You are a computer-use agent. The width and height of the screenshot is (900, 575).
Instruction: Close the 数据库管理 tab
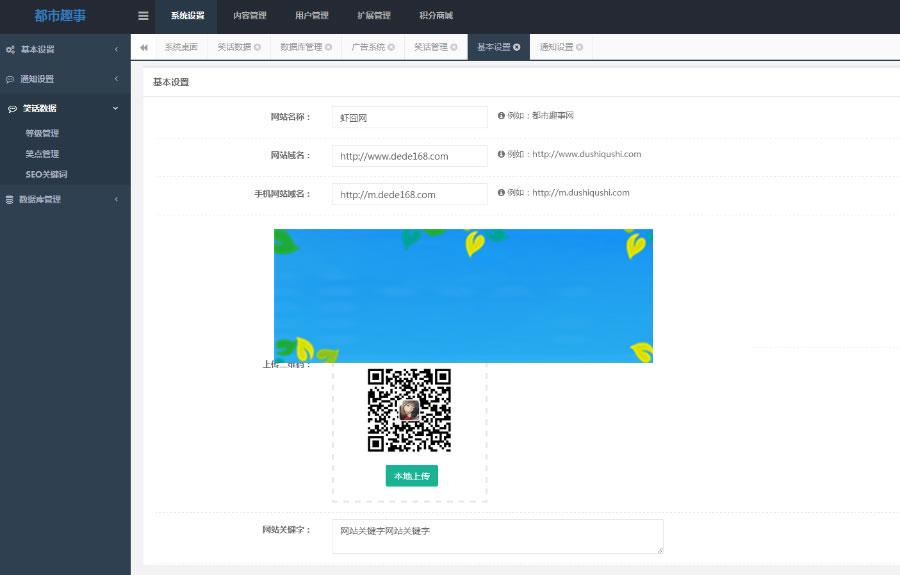pos(328,47)
